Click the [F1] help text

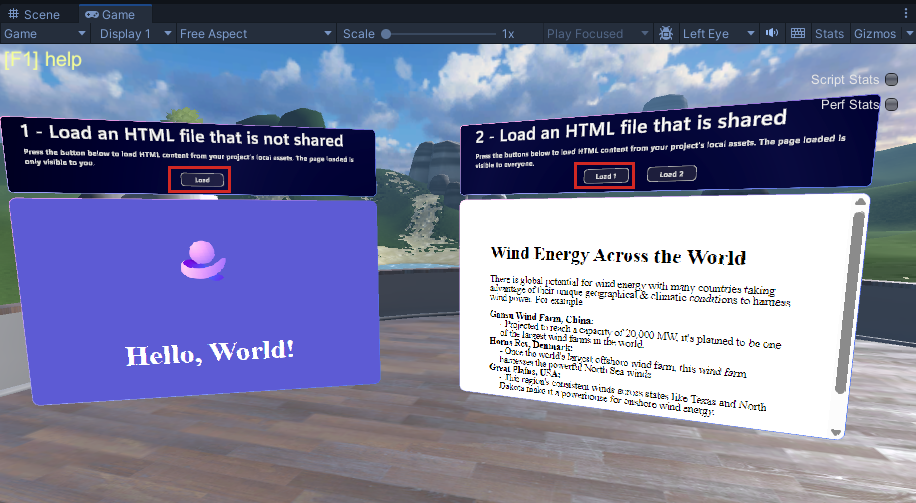click(x=43, y=60)
